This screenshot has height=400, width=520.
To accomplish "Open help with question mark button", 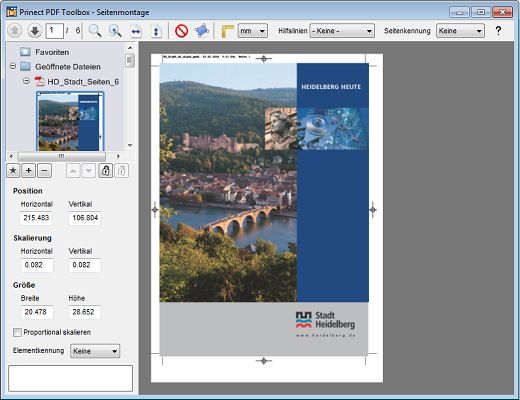I will pos(498,31).
